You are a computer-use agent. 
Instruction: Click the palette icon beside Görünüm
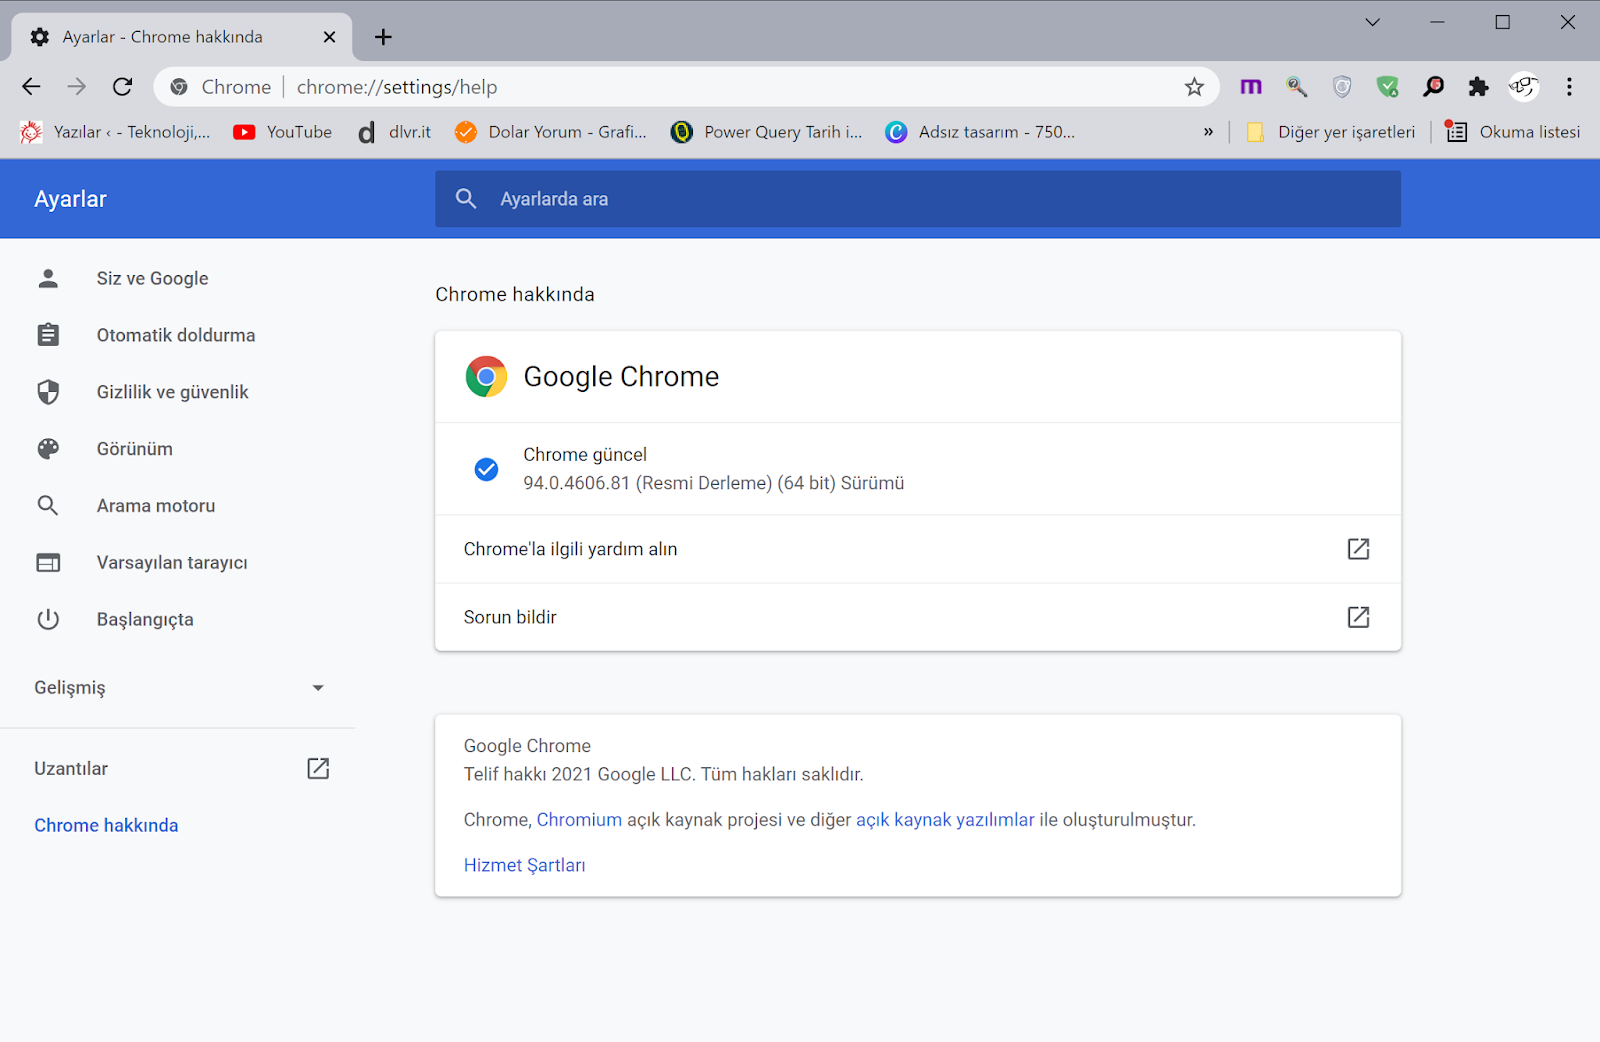[x=48, y=449]
